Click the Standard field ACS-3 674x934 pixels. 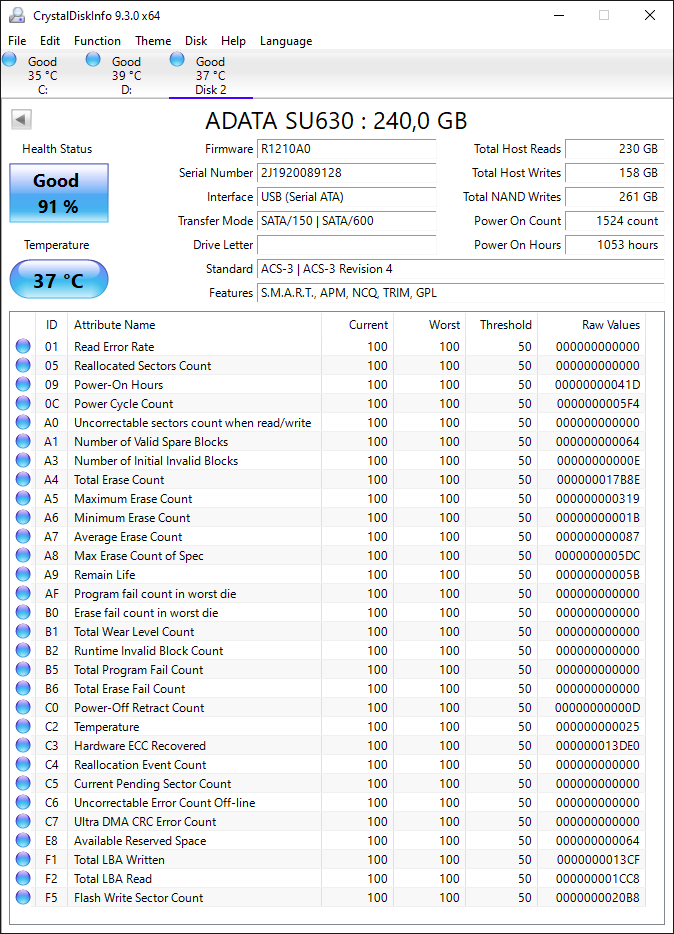[x=461, y=269]
